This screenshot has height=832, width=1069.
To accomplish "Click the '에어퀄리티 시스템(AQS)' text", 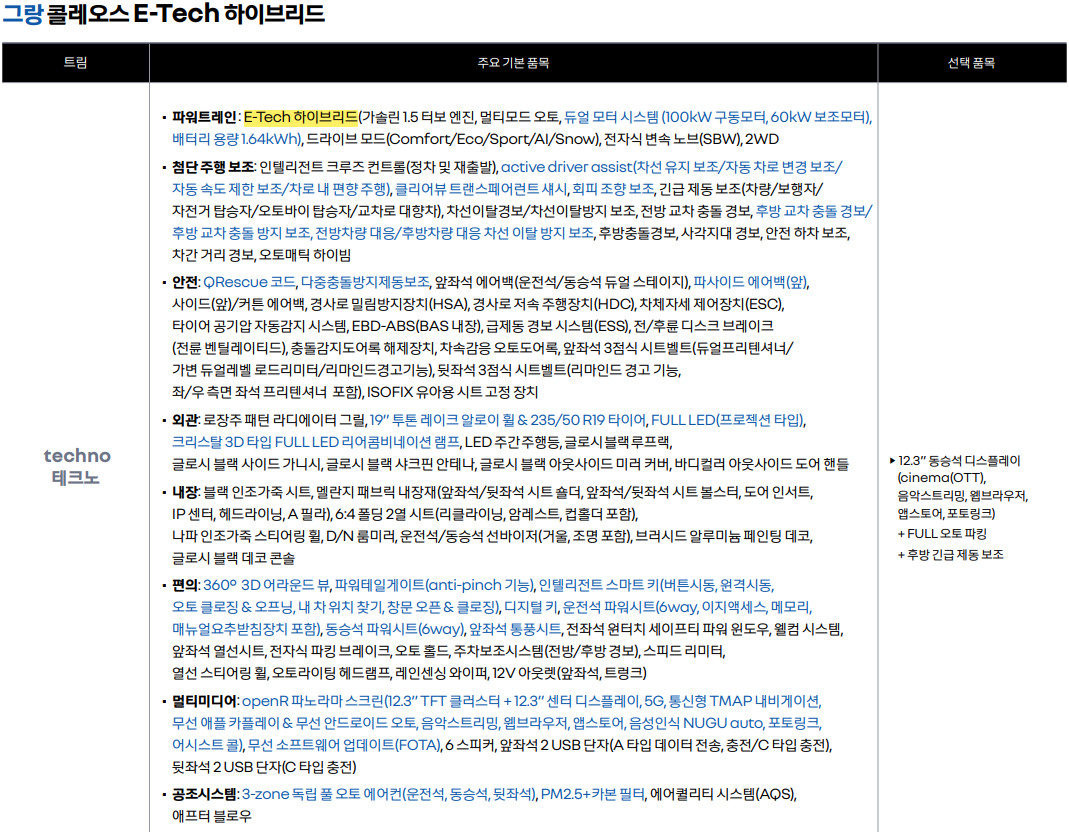I will coord(722,794).
